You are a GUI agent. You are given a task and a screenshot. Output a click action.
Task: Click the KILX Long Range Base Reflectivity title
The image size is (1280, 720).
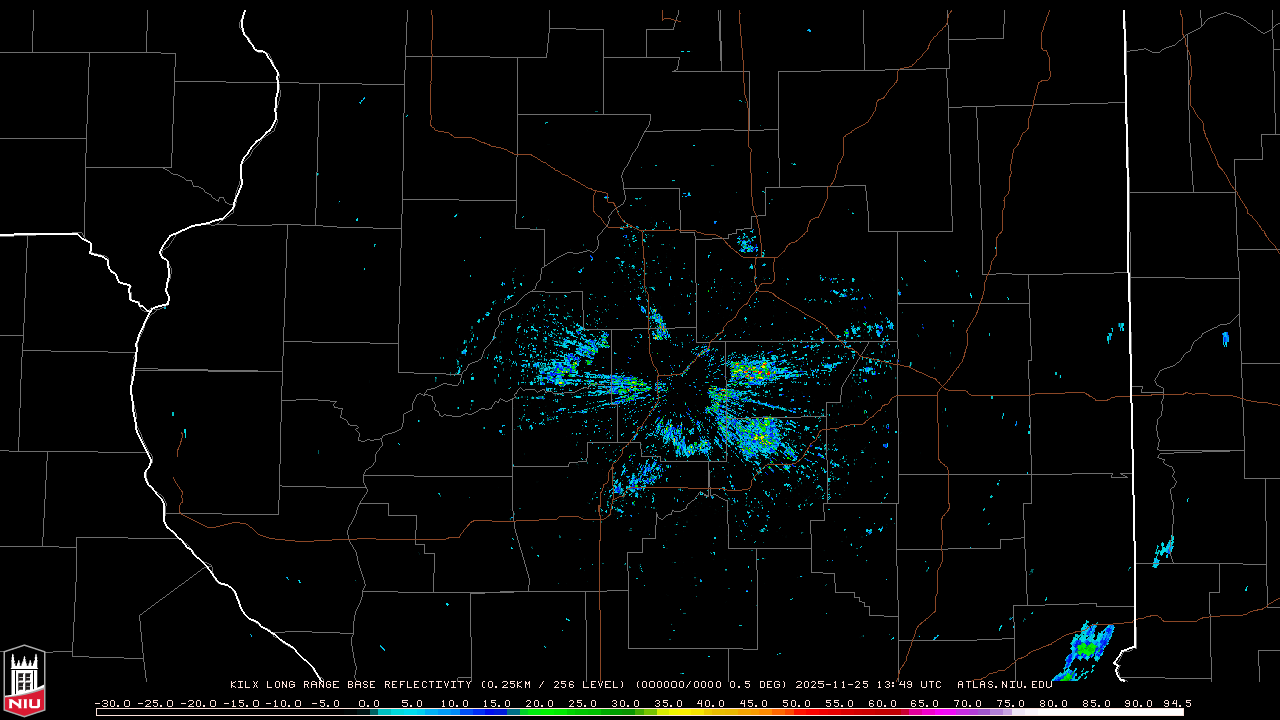pyautogui.click(x=350, y=685)
